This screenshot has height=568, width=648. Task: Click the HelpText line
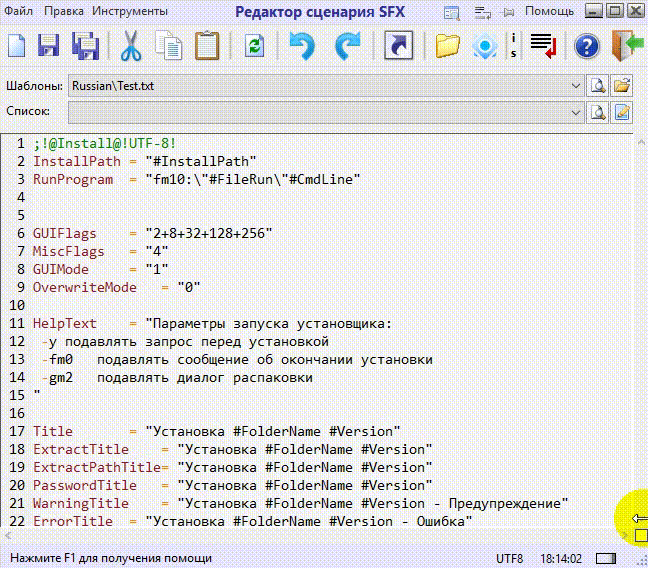pos(212,323)
